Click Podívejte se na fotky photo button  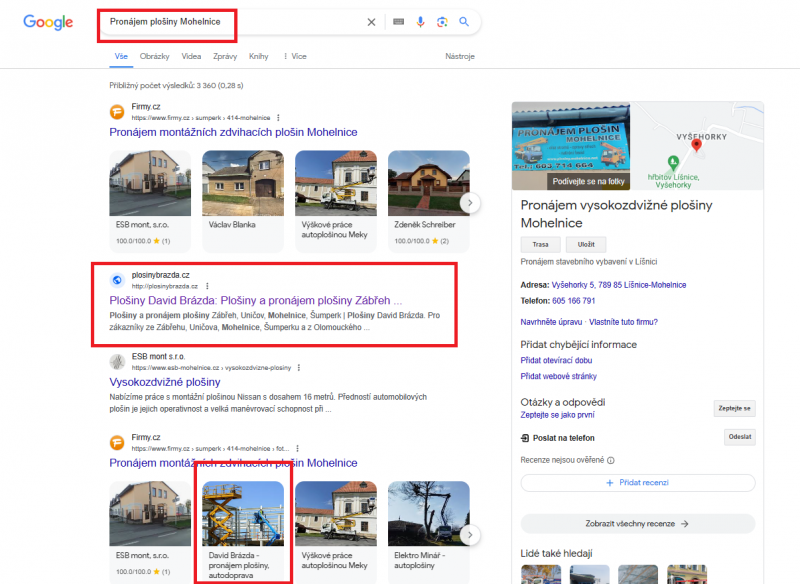[x=588, y=181]
